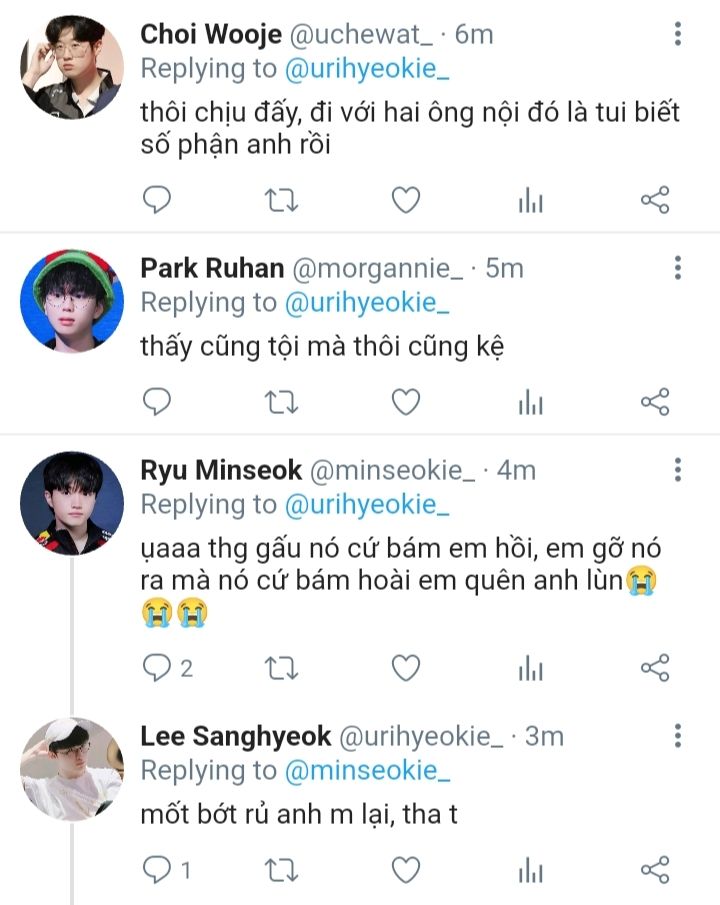Open reply thread on Ryu Minseok's tweet
Image resolution: width=720 pixels, height=905 pixels.
[159, 667]
